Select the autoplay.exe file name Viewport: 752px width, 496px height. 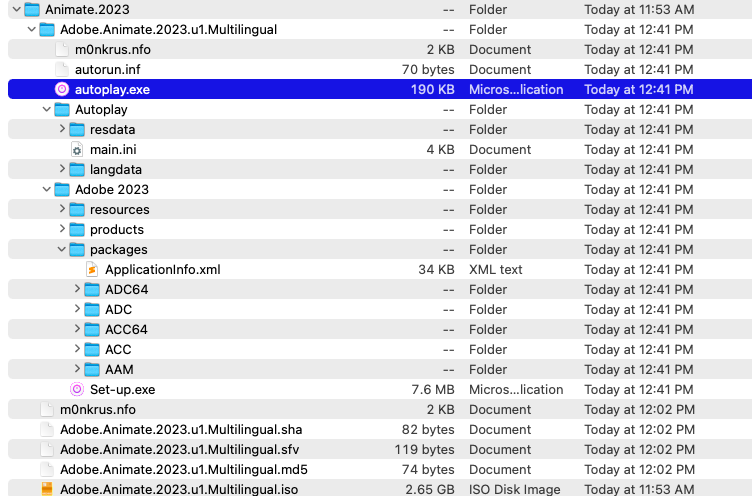112,89
